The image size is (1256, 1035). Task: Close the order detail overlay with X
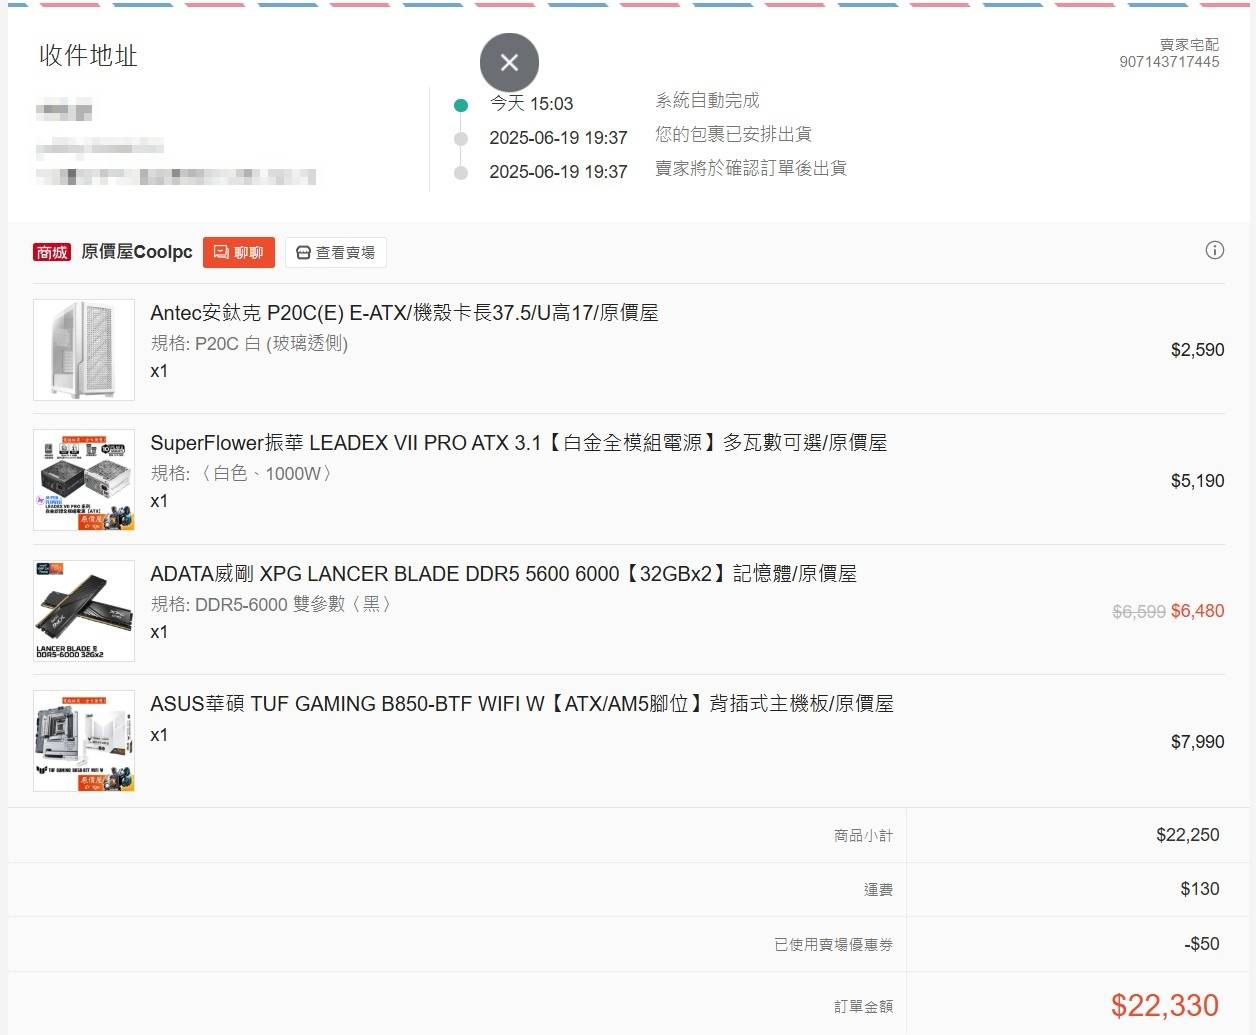tap(509, 62)
